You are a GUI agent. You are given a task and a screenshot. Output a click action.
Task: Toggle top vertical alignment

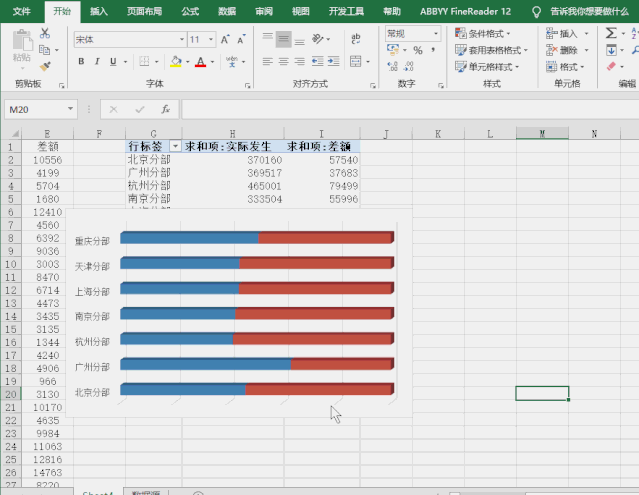267,39
